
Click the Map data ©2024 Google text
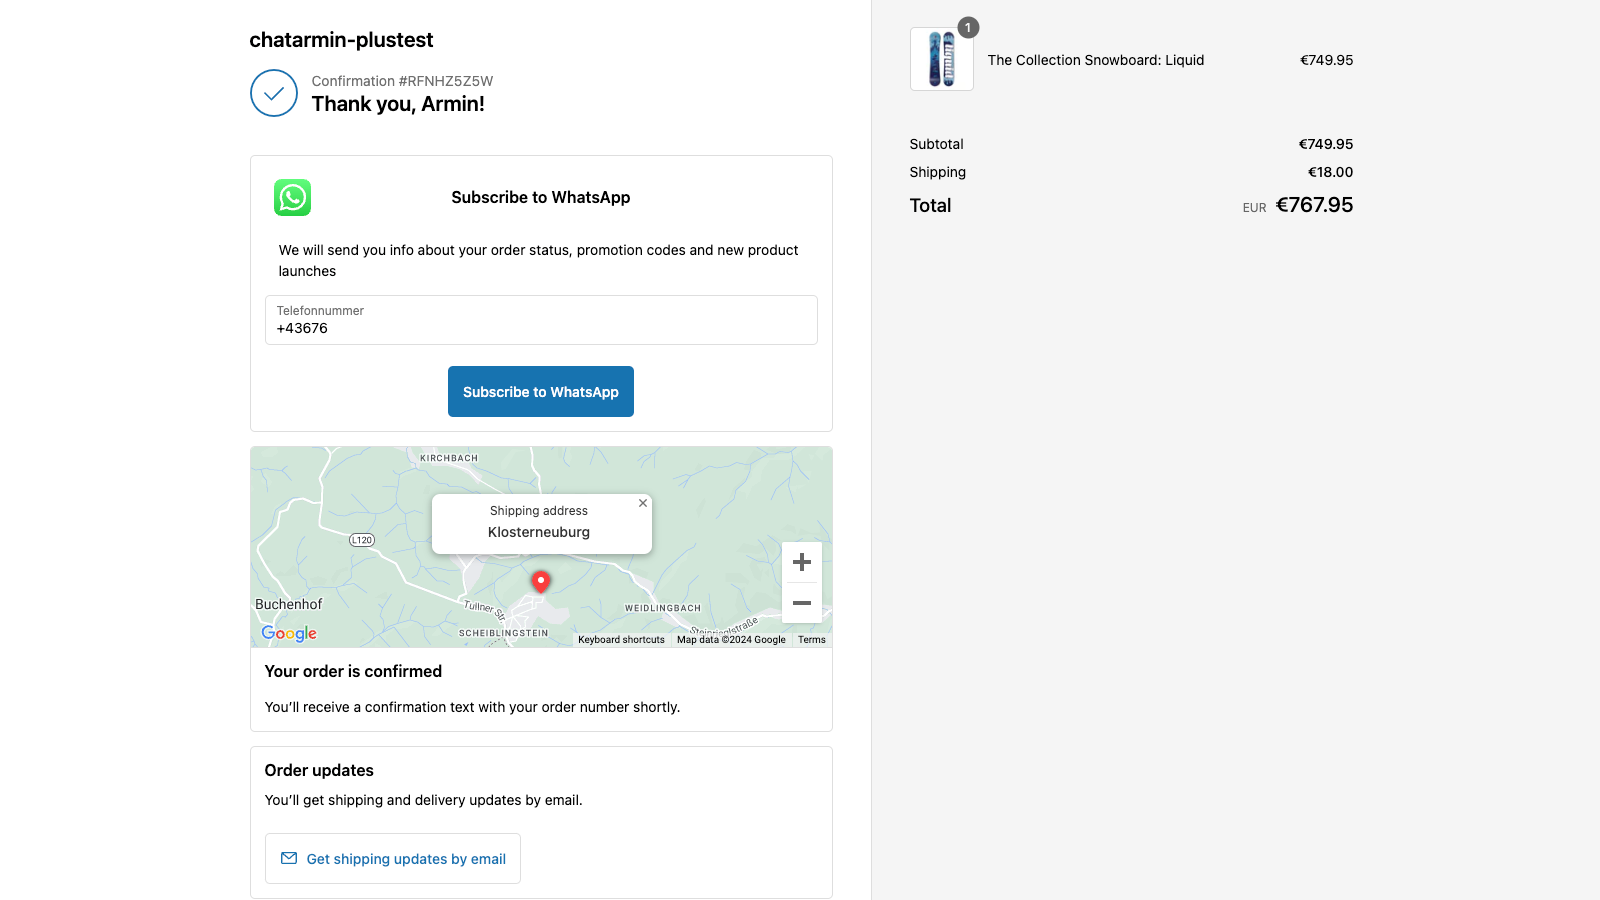coord(731,640)
